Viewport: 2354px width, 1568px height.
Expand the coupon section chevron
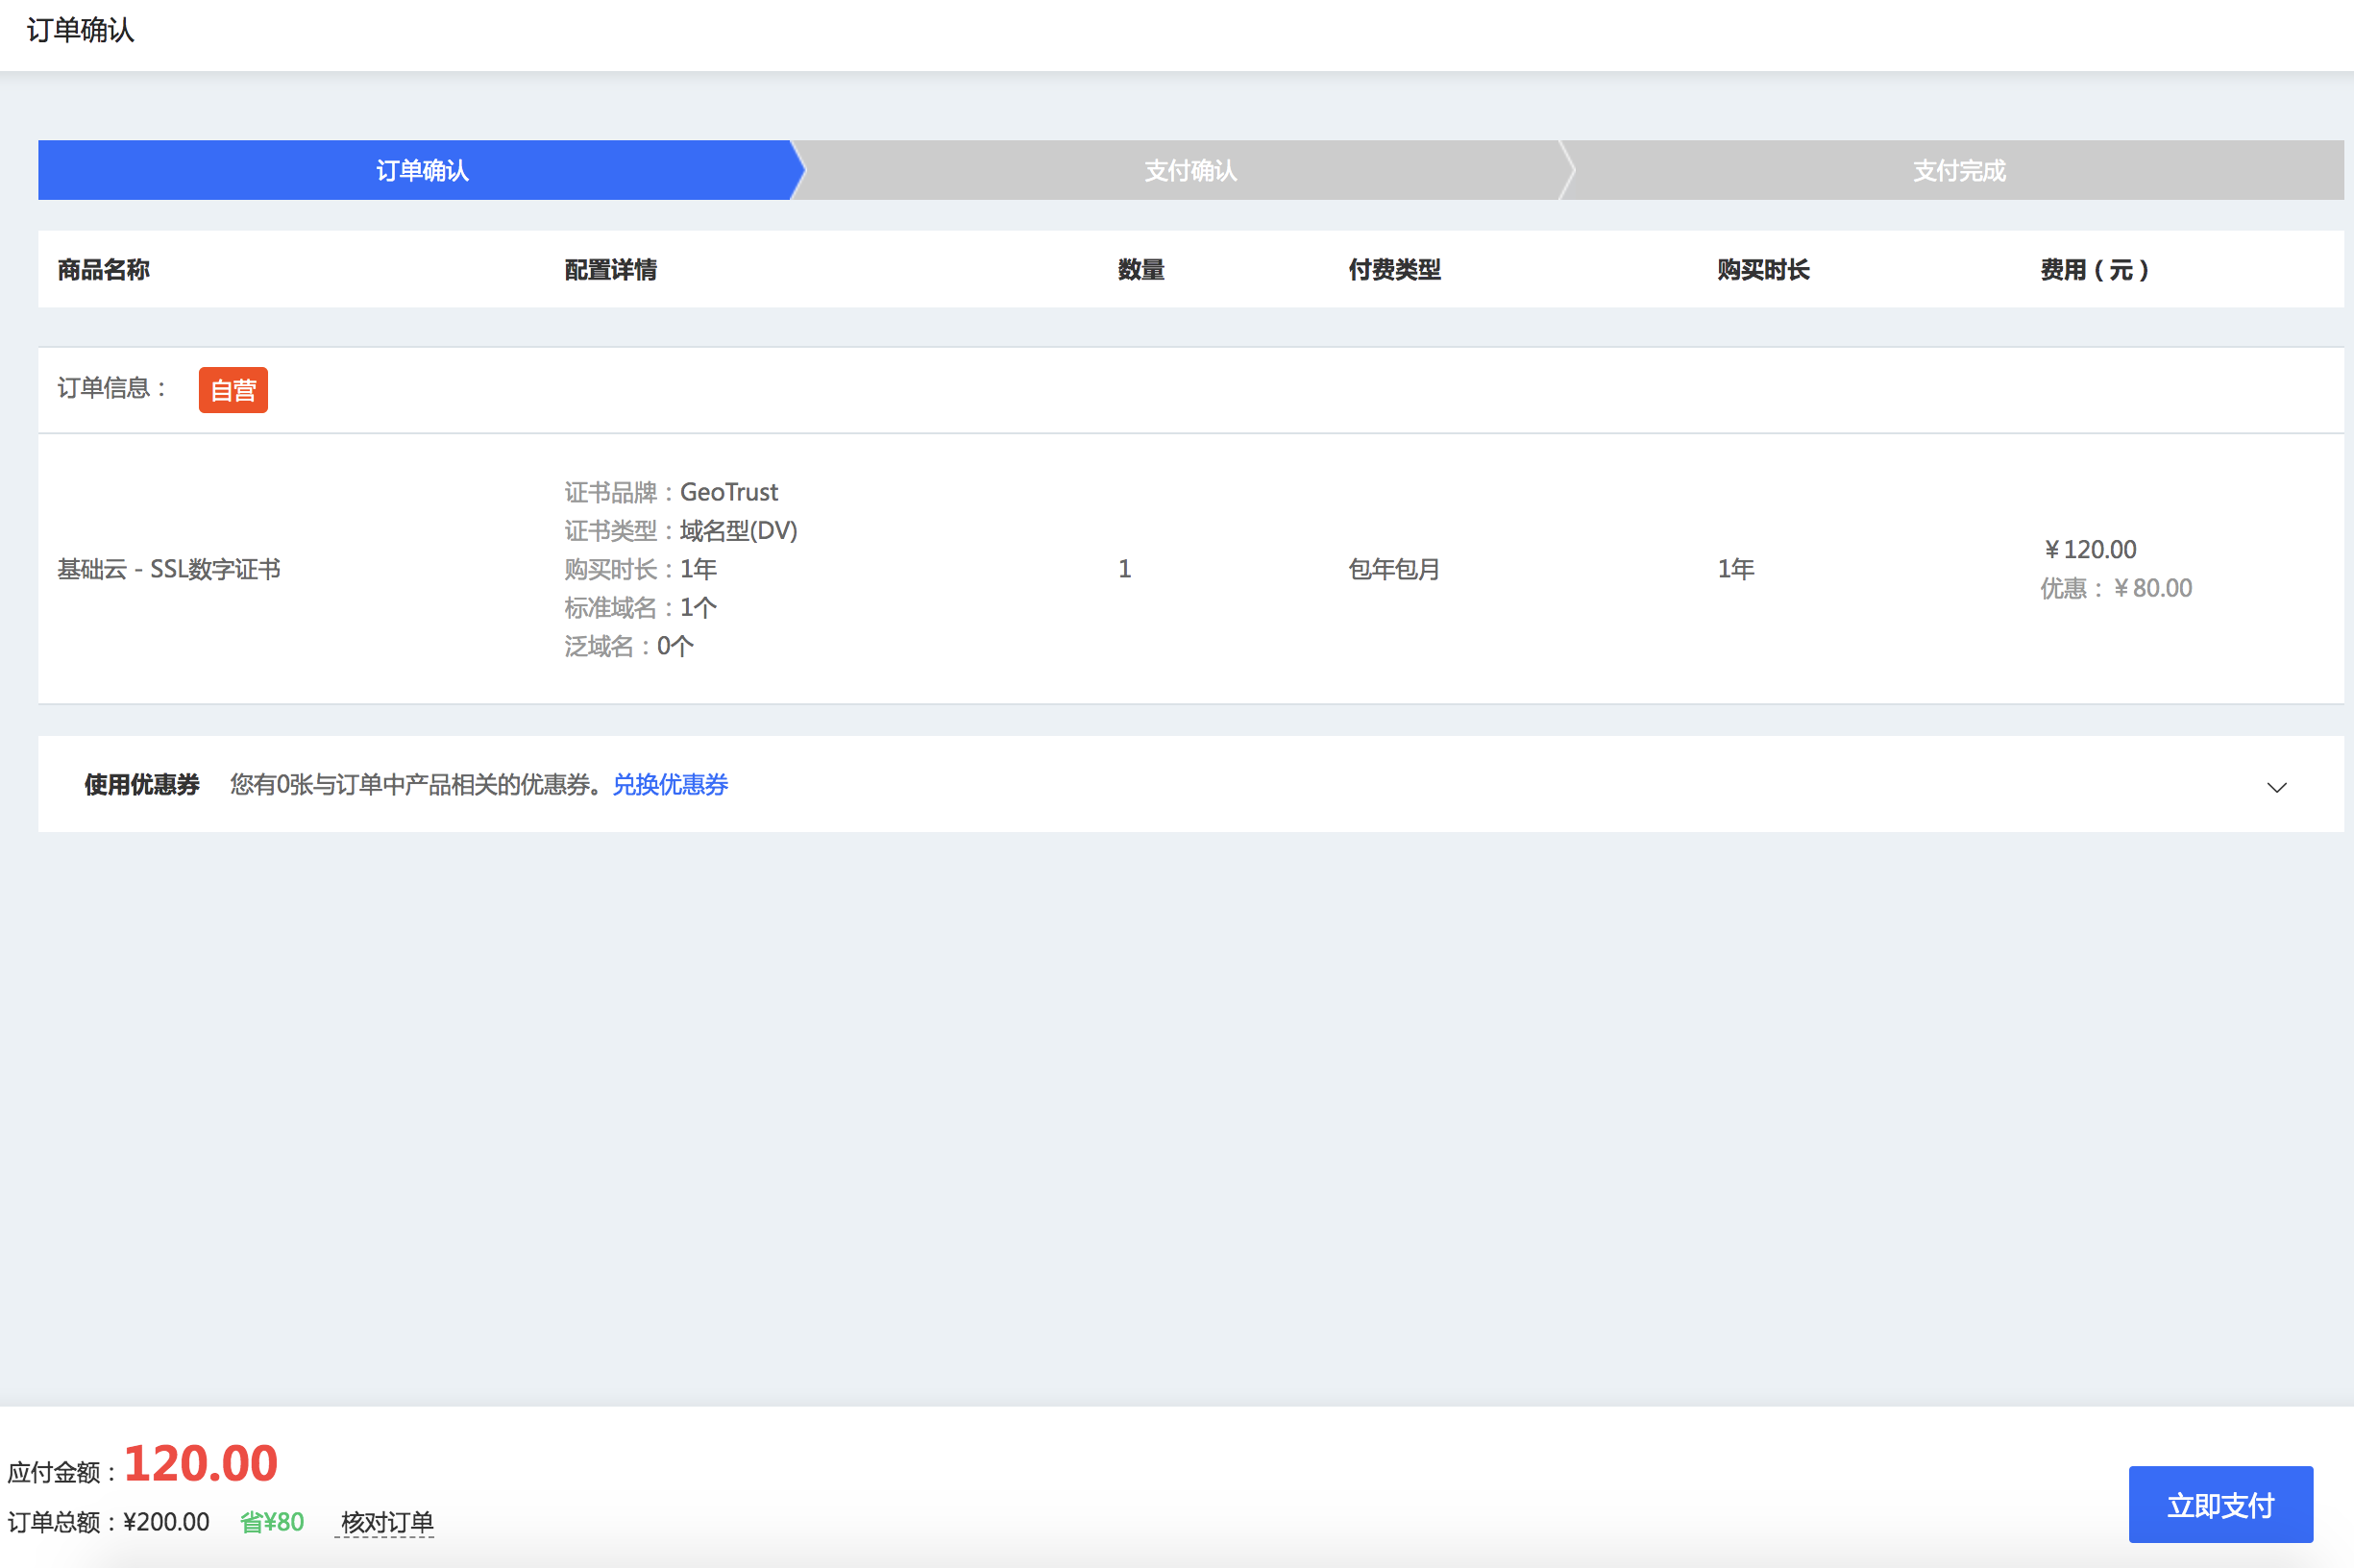pyautogui.click(x=2277, y=787)
